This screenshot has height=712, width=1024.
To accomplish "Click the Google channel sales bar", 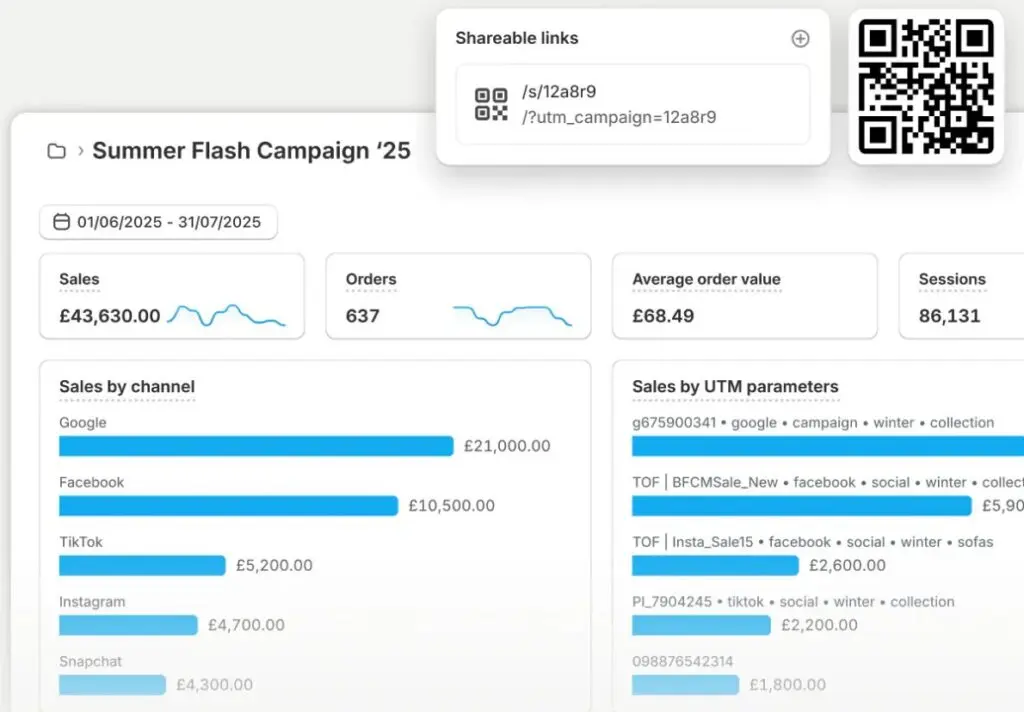I will [256, 446].
